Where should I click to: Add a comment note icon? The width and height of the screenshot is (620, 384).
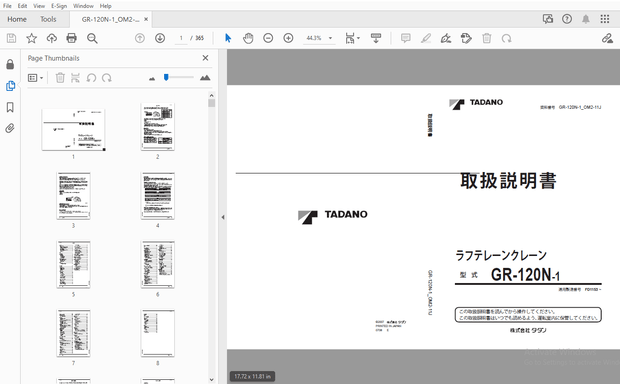point(405,38)
